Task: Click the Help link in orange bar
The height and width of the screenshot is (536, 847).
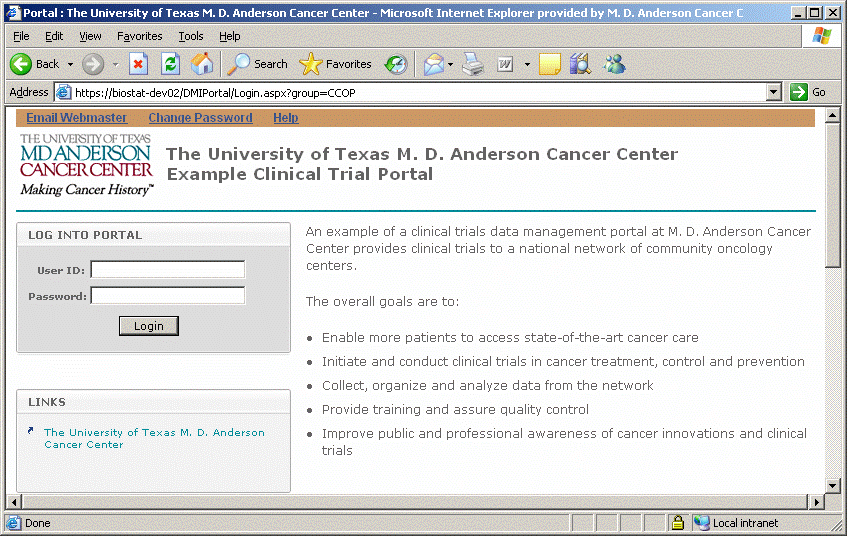Action: point(286,117)
